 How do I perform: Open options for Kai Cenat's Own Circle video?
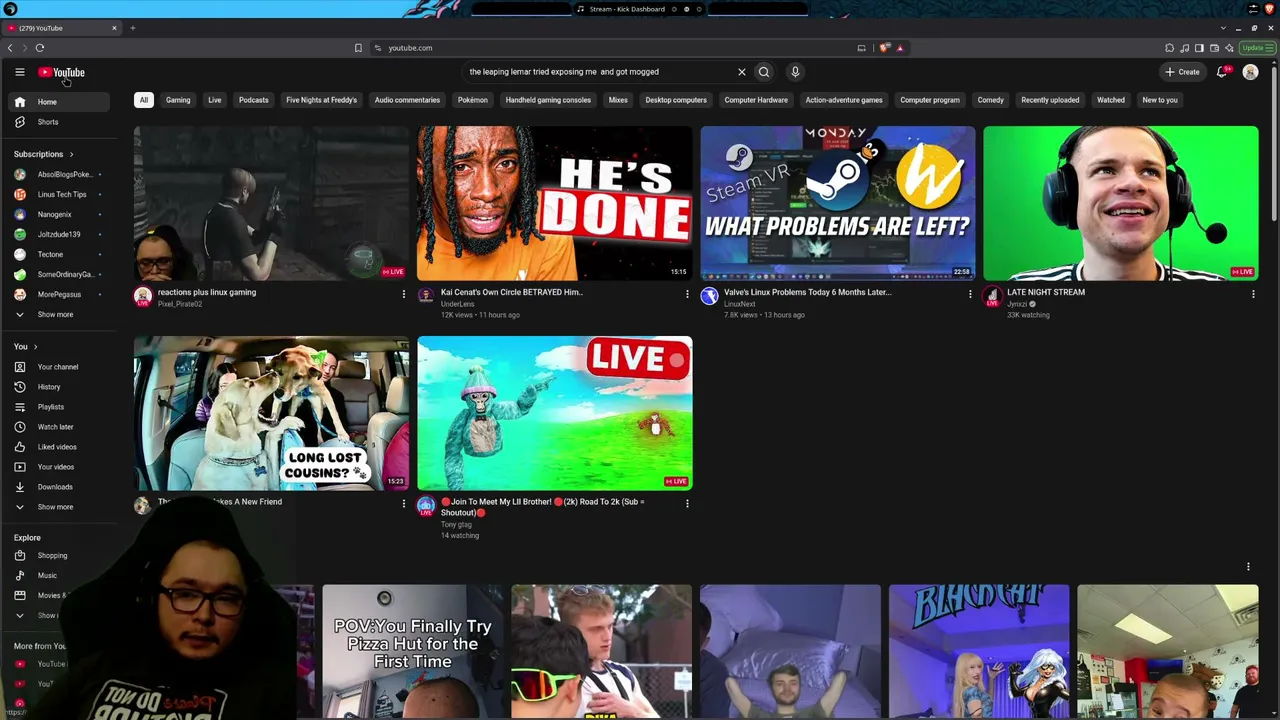[x=687, y=294]
